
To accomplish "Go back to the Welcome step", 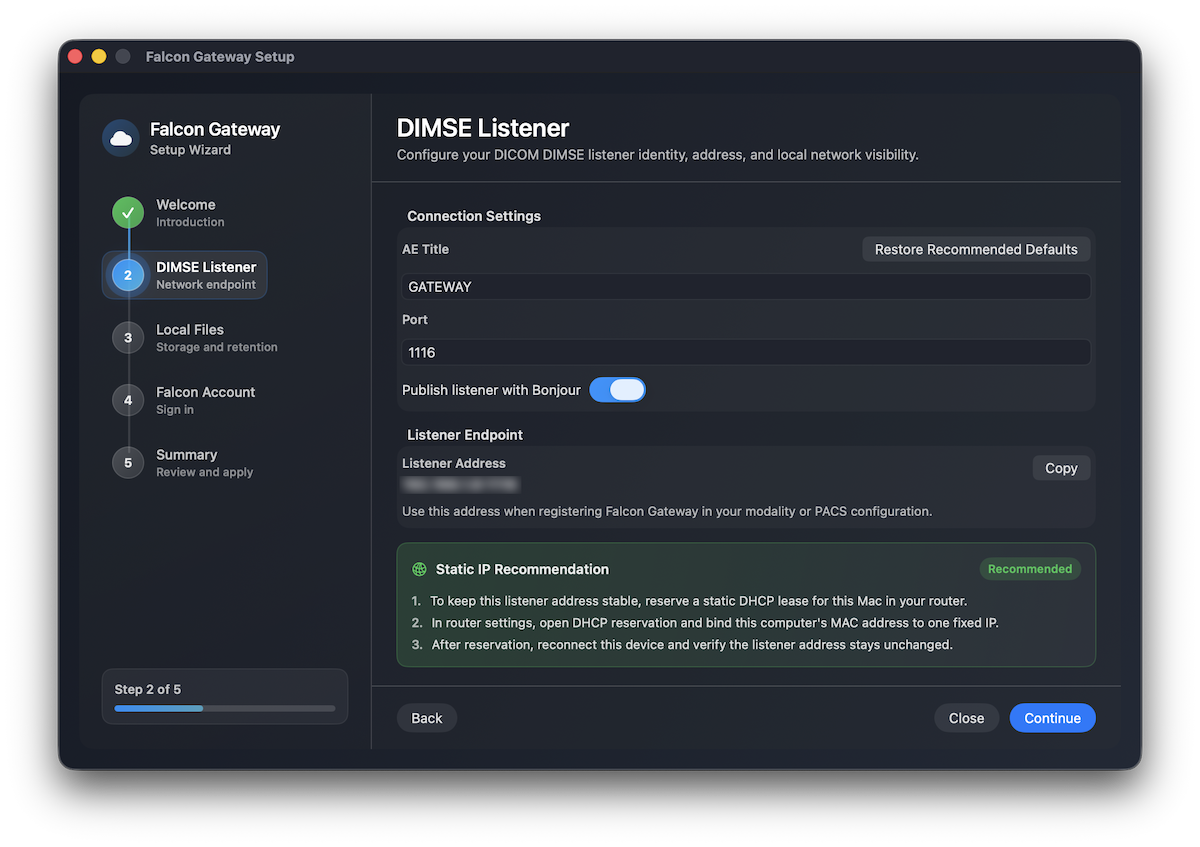I will pyautogui.click(x=427, y=717).
